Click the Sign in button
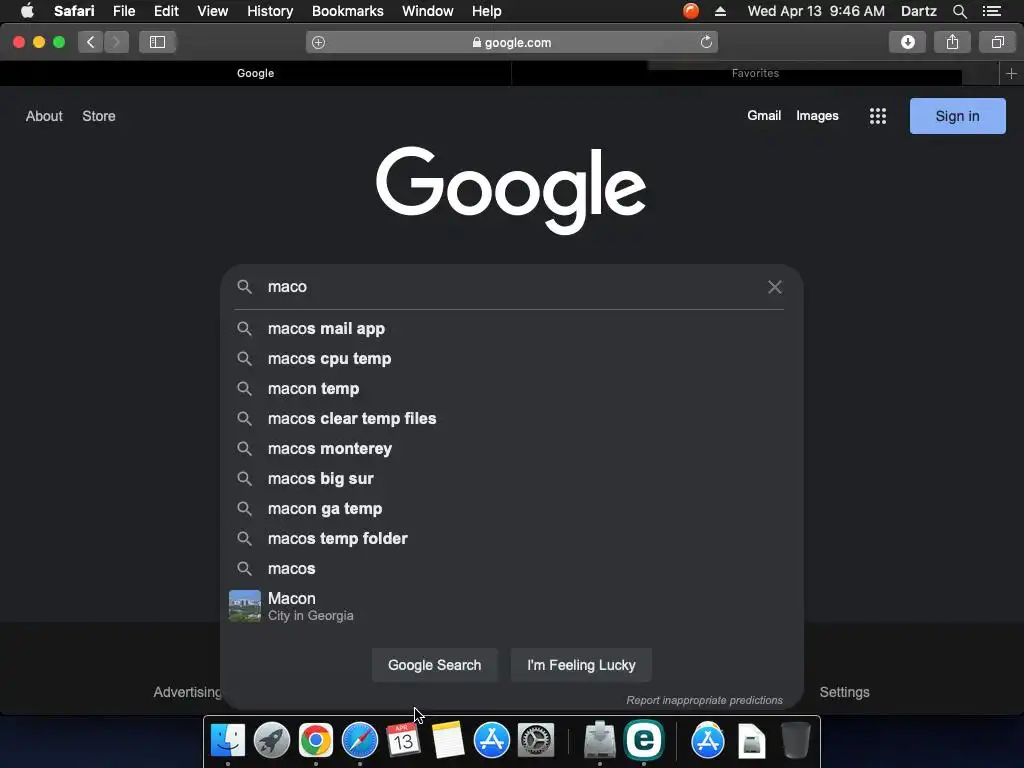Viewport: 1024px width, 768px height. click(x=957, y=116)
